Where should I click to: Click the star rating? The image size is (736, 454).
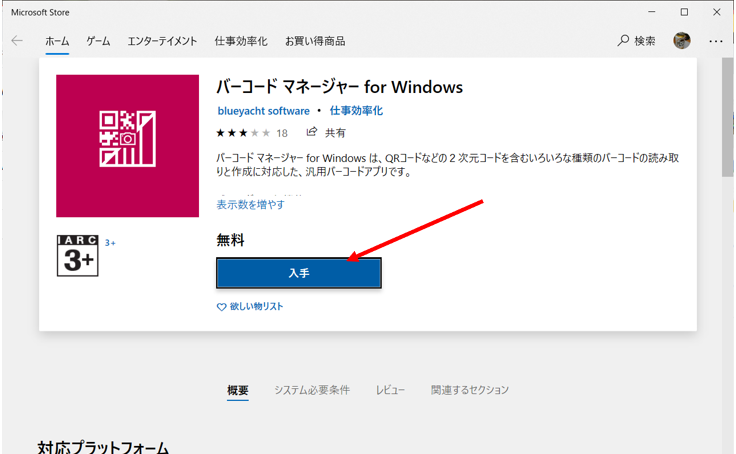(x=243, y=133)
